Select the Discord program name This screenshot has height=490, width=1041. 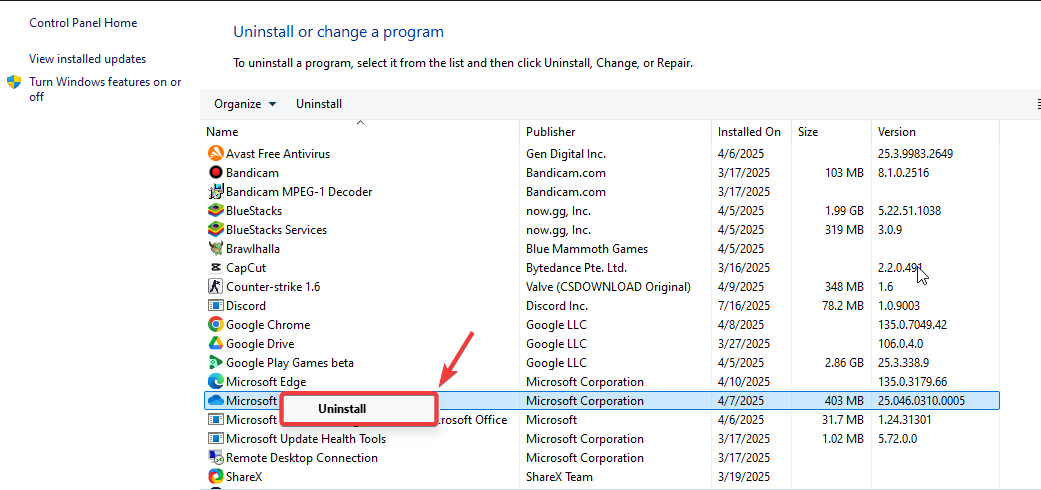coord(246,306)
